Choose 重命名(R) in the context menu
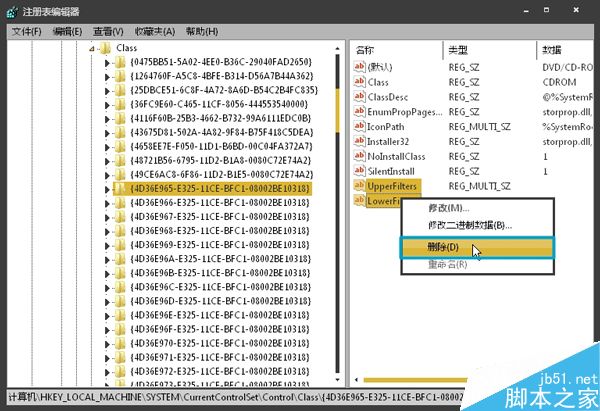This screenshot has width=600, height=411. (x=447, y=264)
